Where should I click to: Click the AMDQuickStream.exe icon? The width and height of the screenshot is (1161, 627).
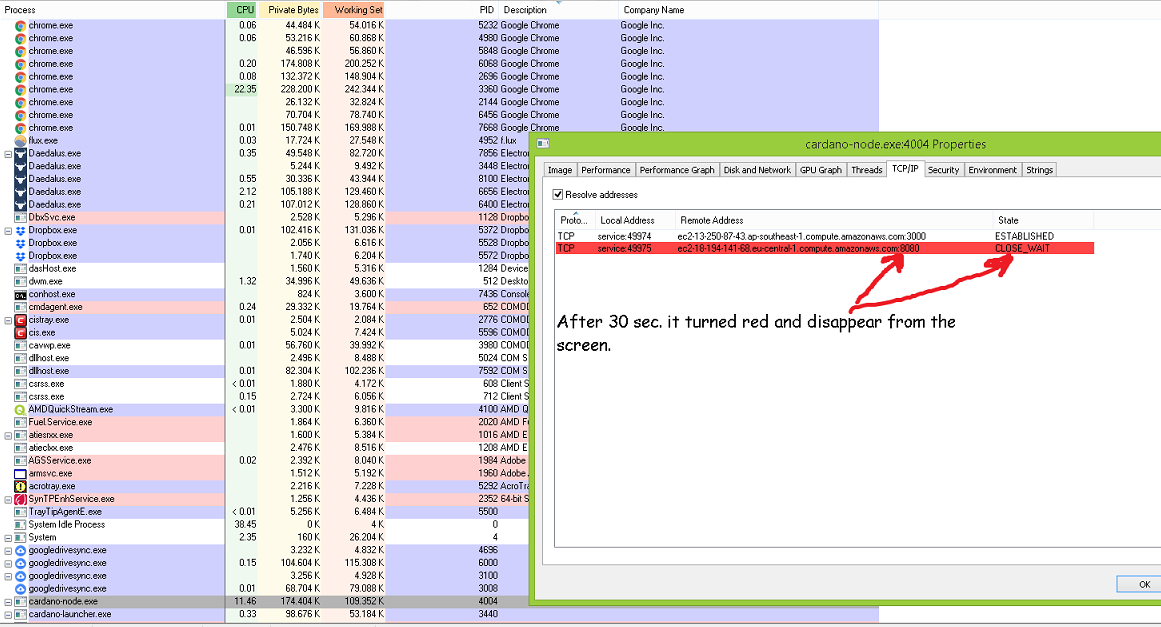(21, 409)
